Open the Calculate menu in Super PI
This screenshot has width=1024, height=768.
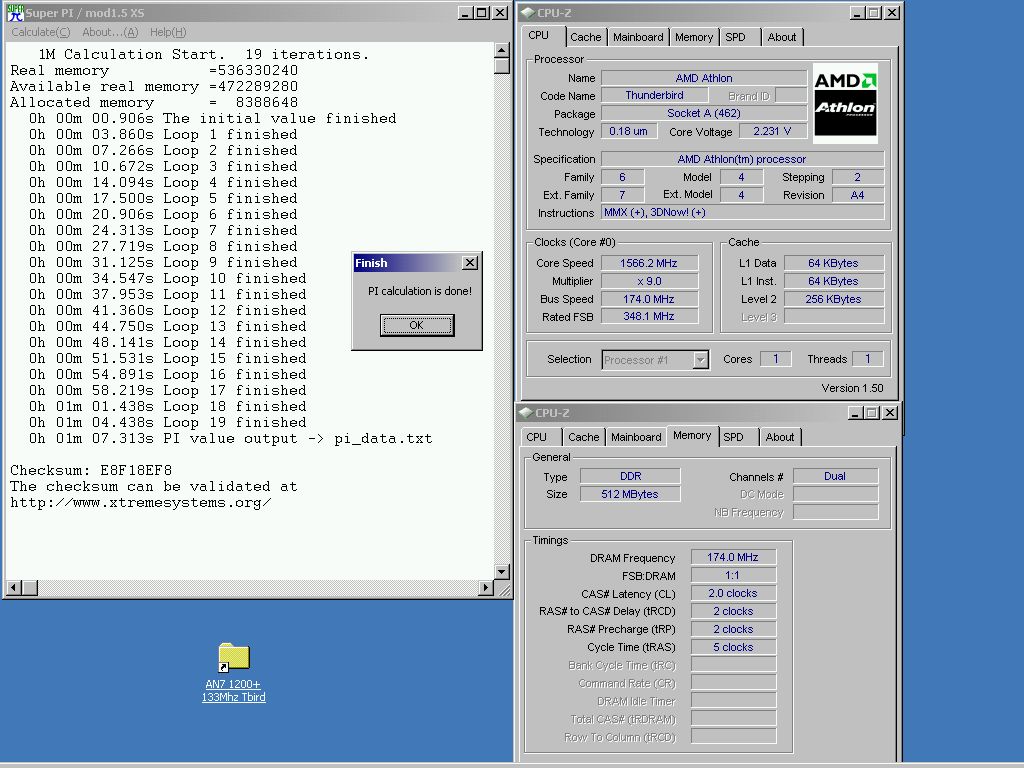pos(40,32)
